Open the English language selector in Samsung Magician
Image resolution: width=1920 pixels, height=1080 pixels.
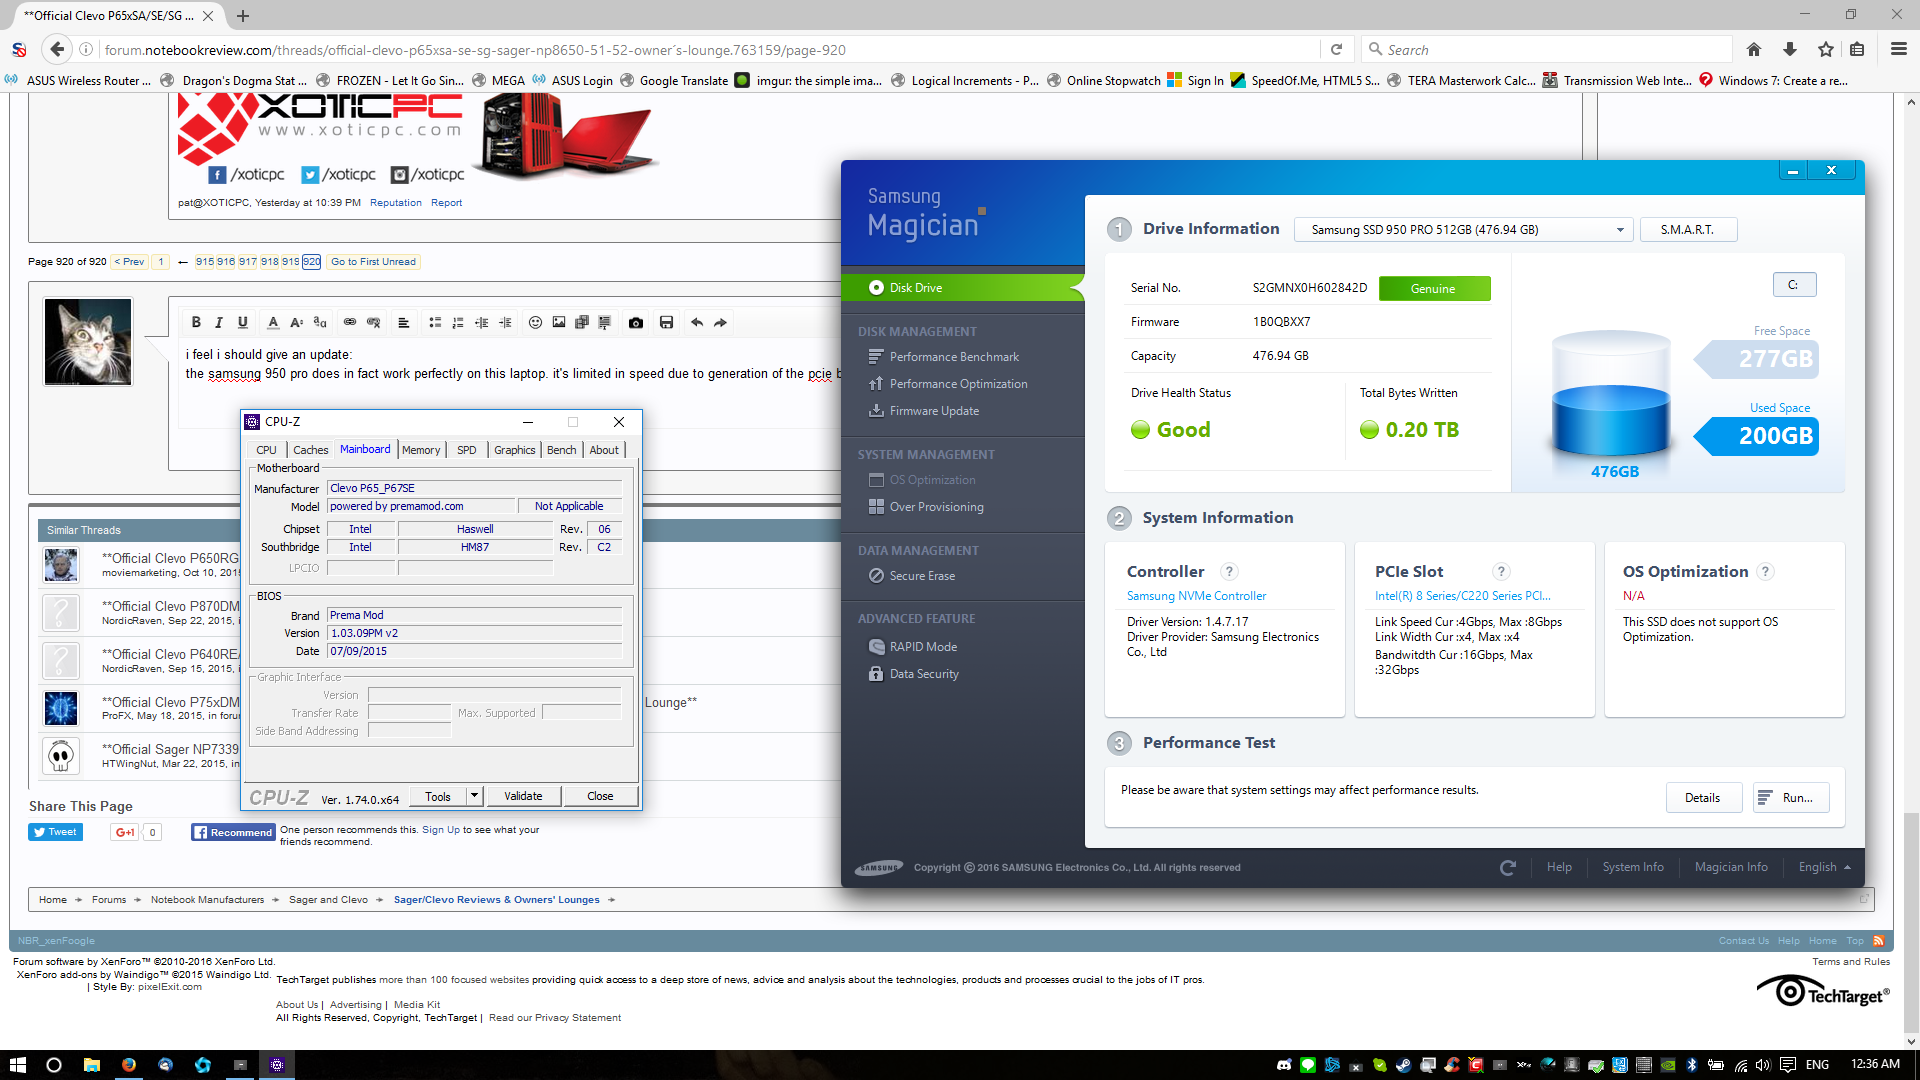point(1824,867)
